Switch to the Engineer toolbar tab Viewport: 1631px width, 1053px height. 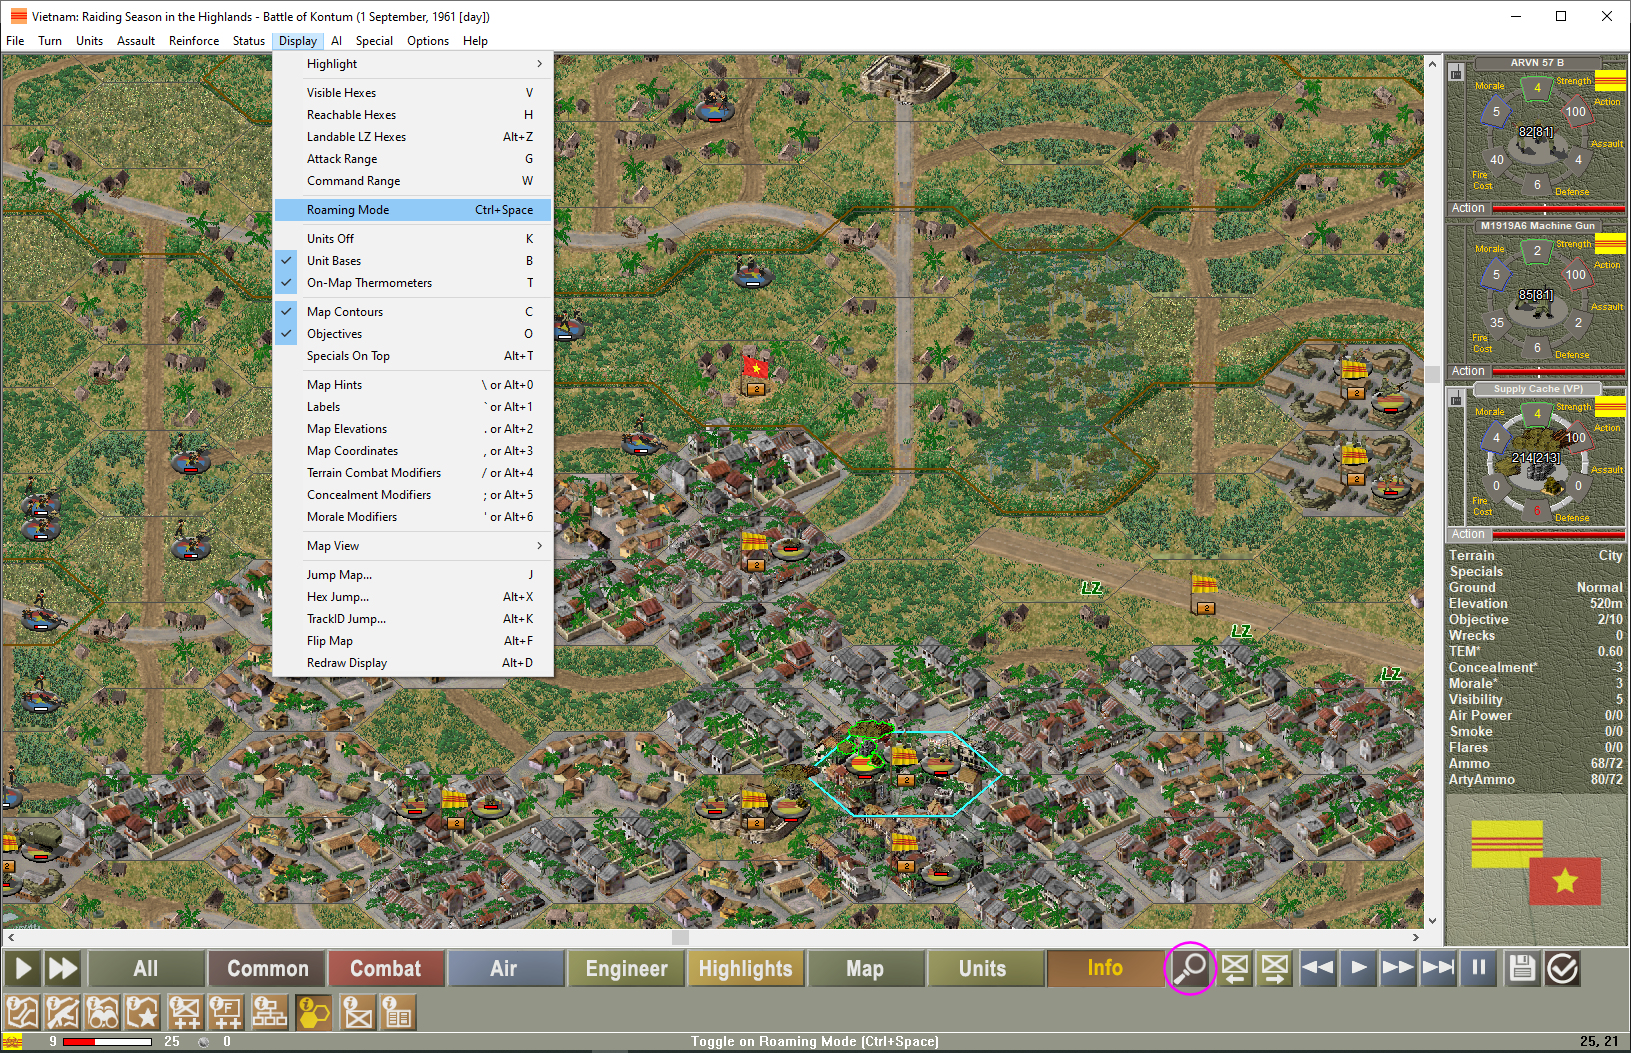626,968
